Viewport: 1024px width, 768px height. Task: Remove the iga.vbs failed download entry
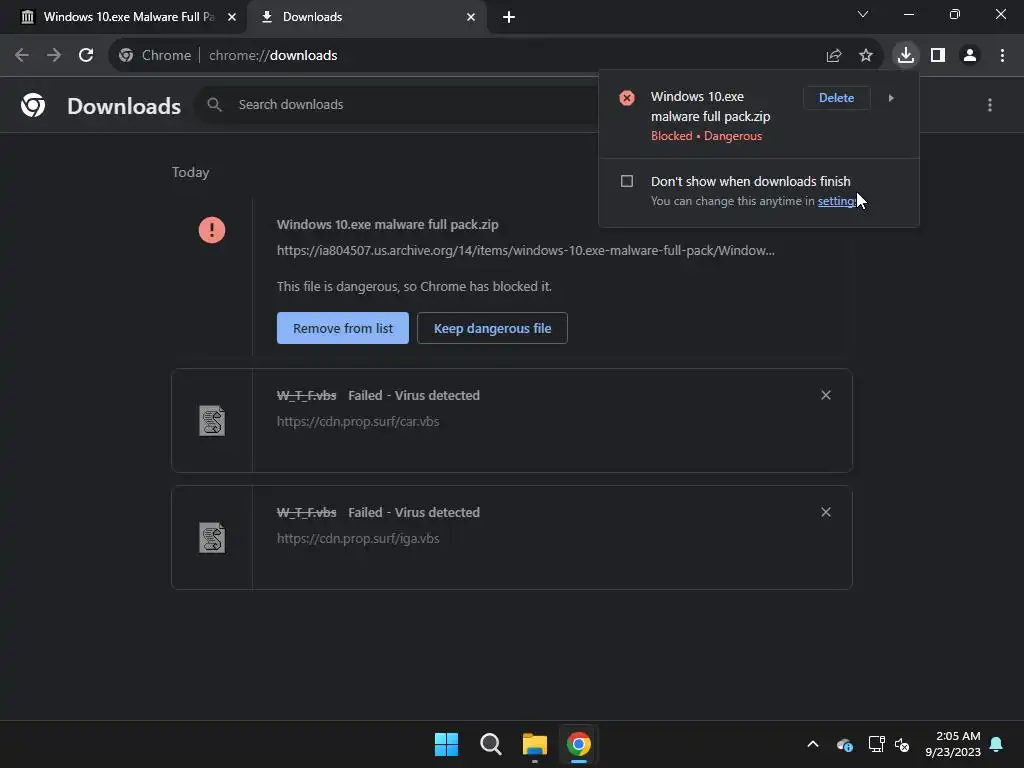point(826,512)
